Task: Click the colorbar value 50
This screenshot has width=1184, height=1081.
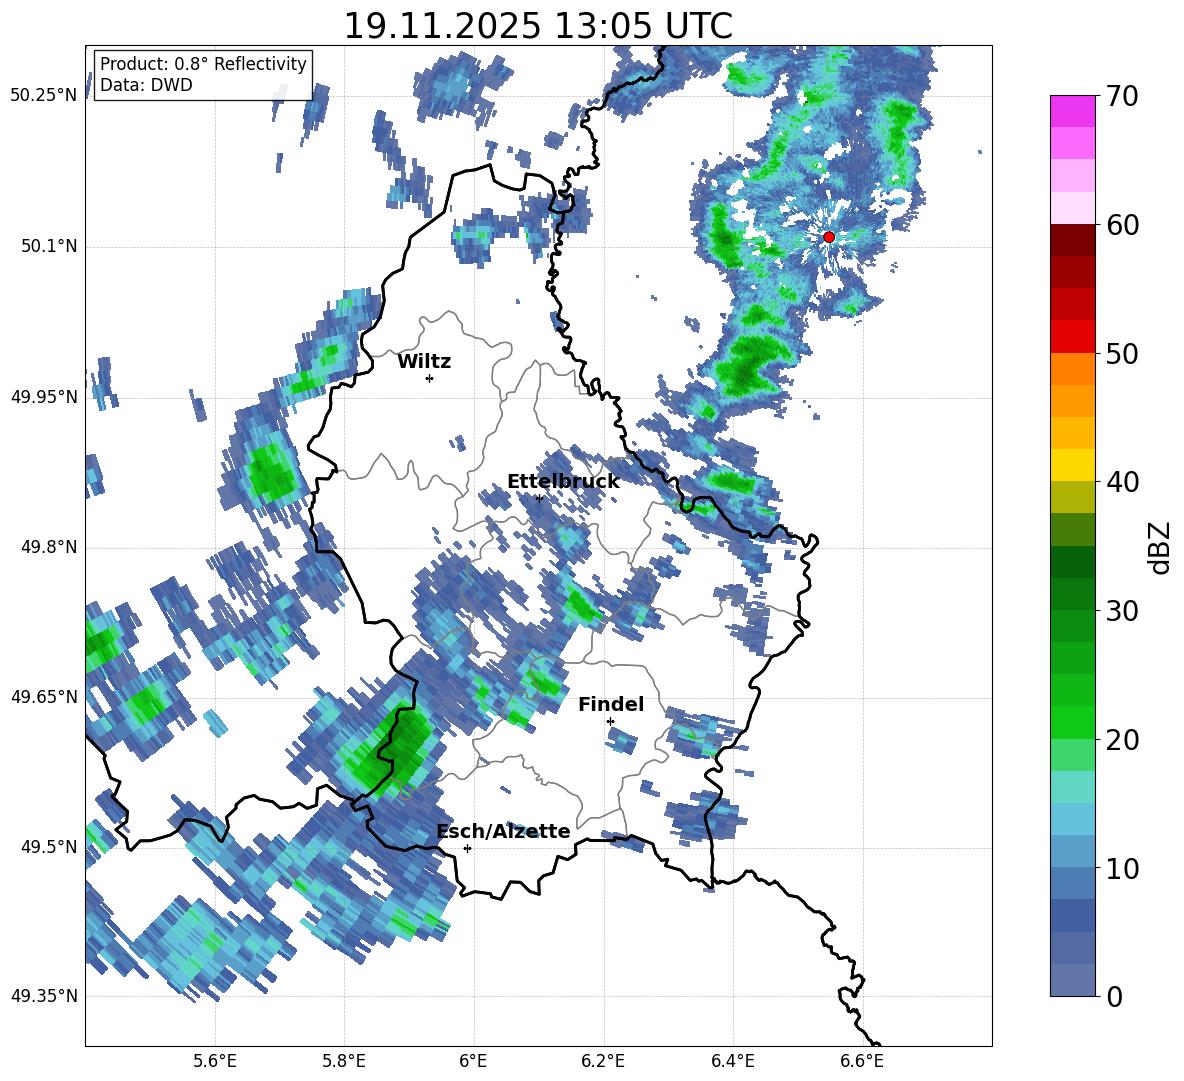Action: coord(1122,353)
